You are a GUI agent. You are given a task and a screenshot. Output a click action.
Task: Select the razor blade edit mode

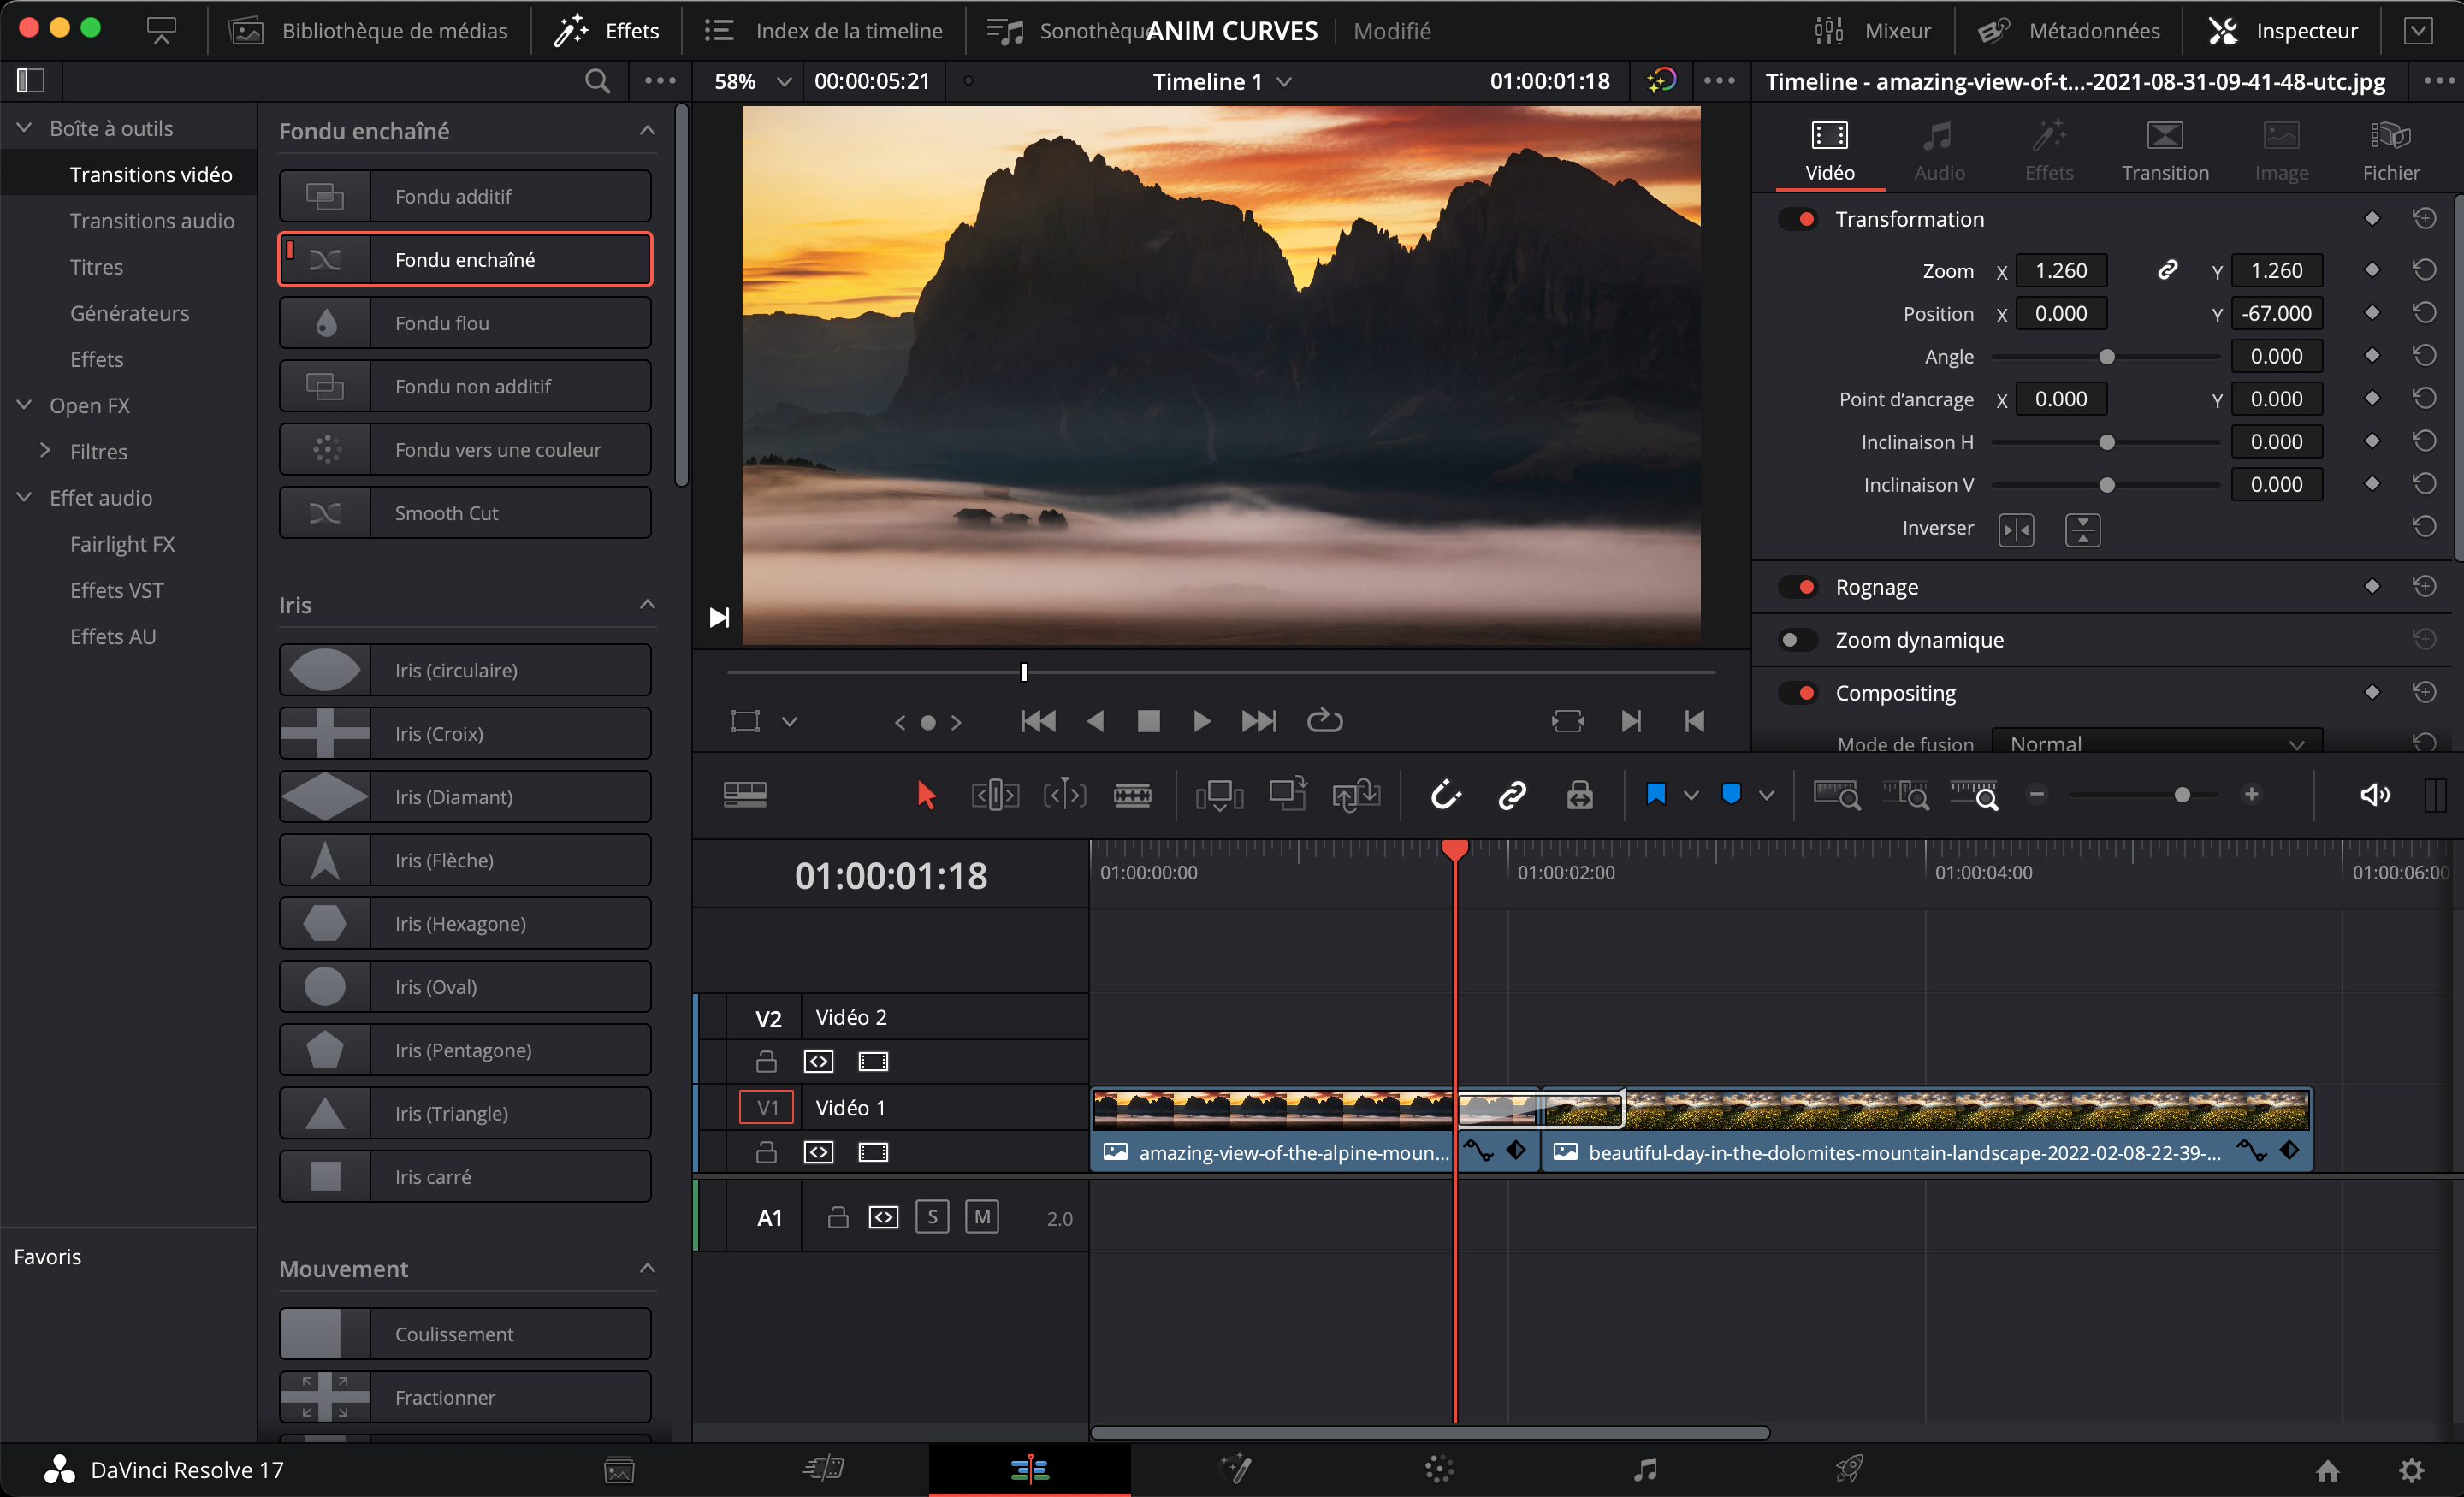(x=1133, y=795)
